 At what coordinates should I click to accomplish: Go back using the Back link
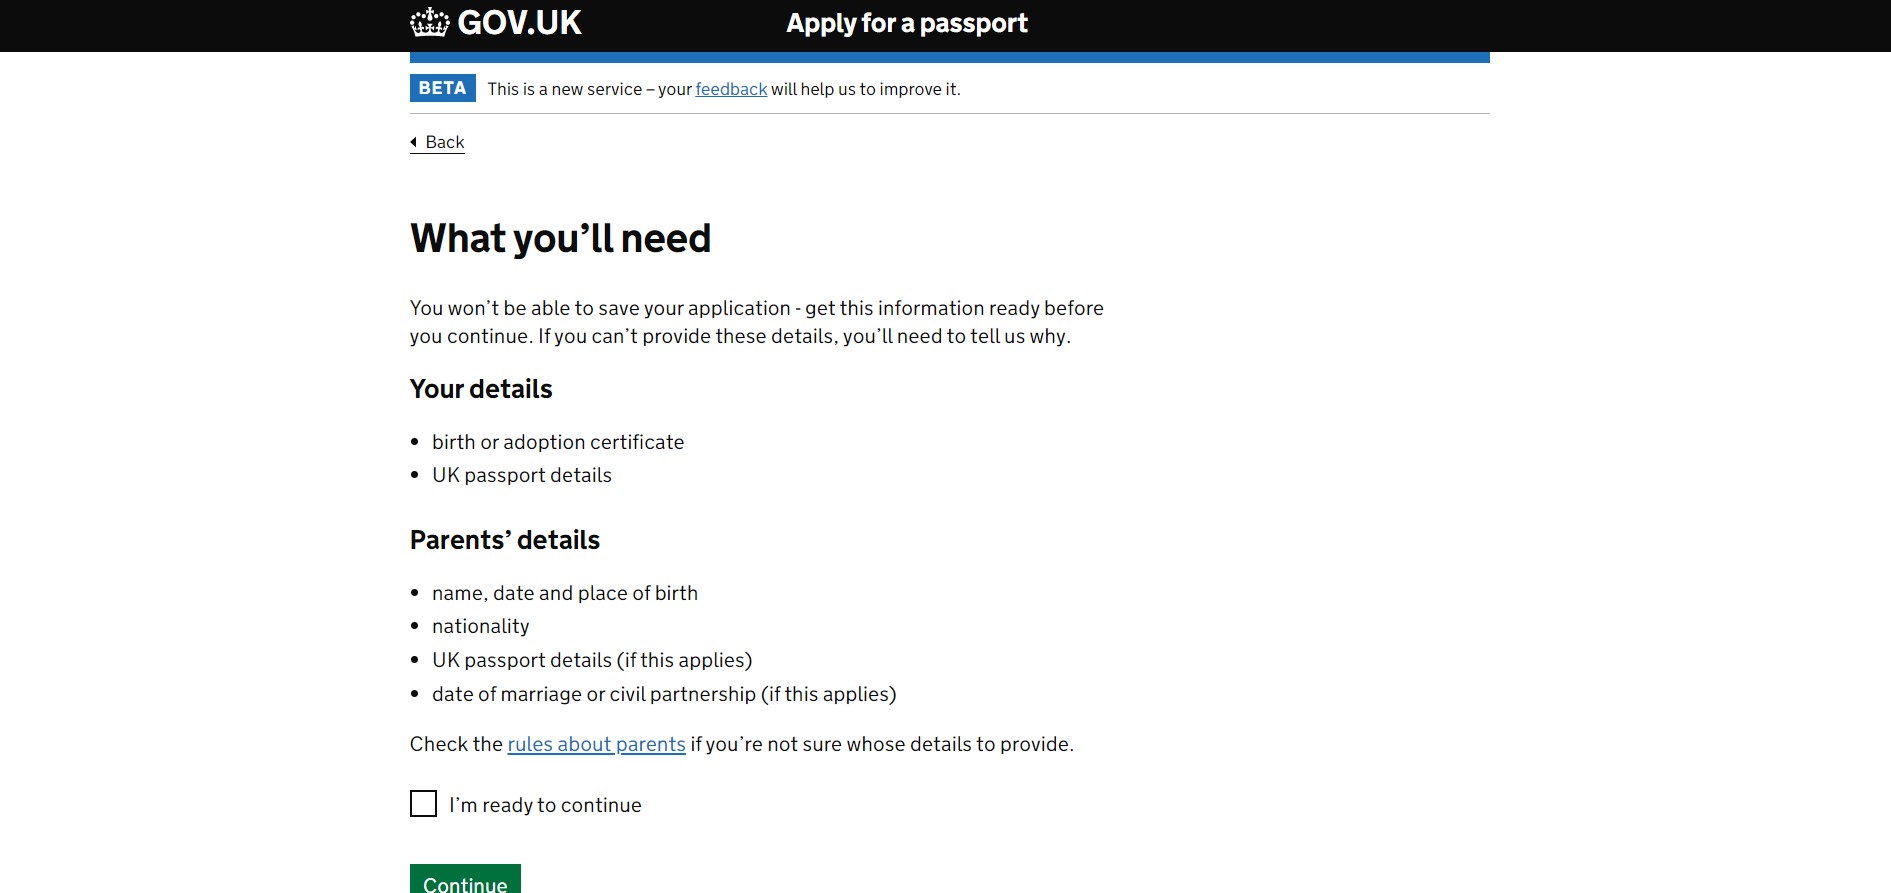[x=445, y=142]
